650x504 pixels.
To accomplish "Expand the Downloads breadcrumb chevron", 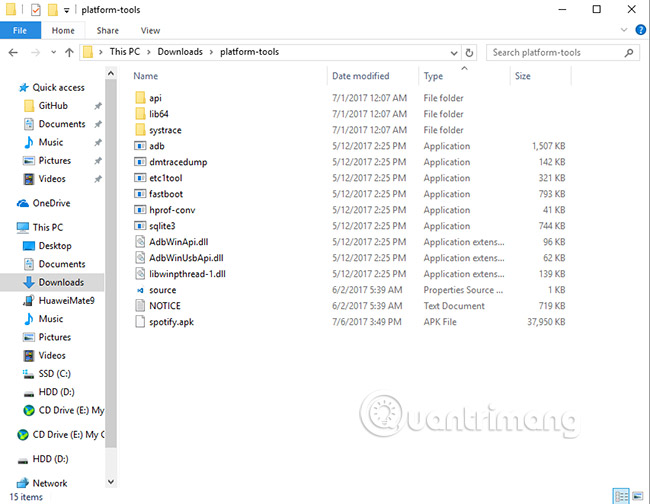I will [x=211, y=52].
